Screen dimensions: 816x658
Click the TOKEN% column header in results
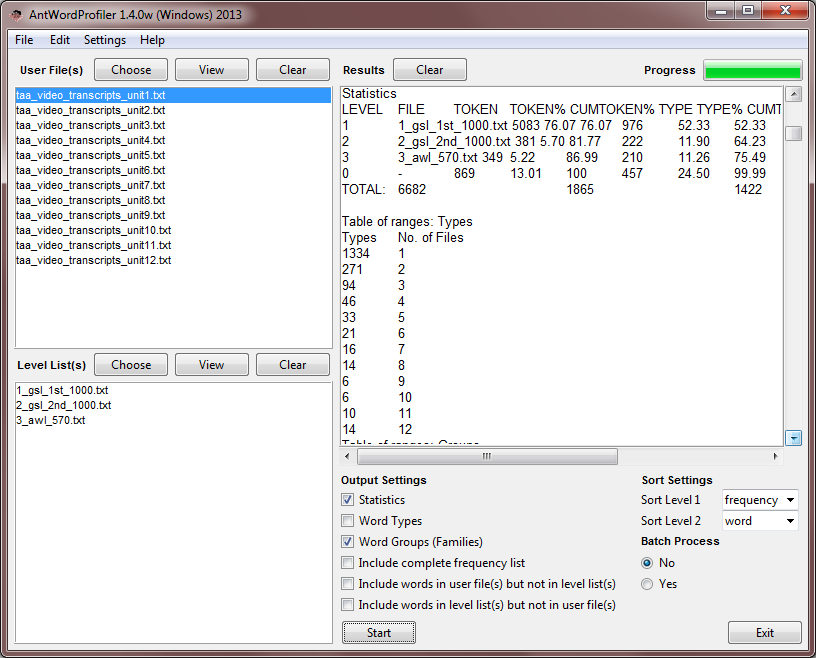(x=537, y=109)
